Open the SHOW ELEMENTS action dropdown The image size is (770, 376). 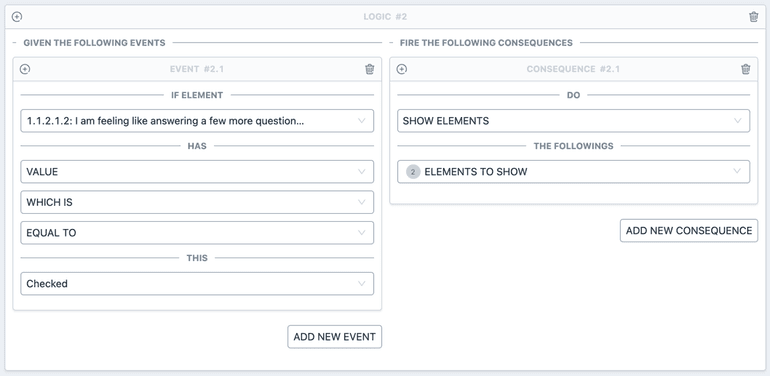(574, 121)
